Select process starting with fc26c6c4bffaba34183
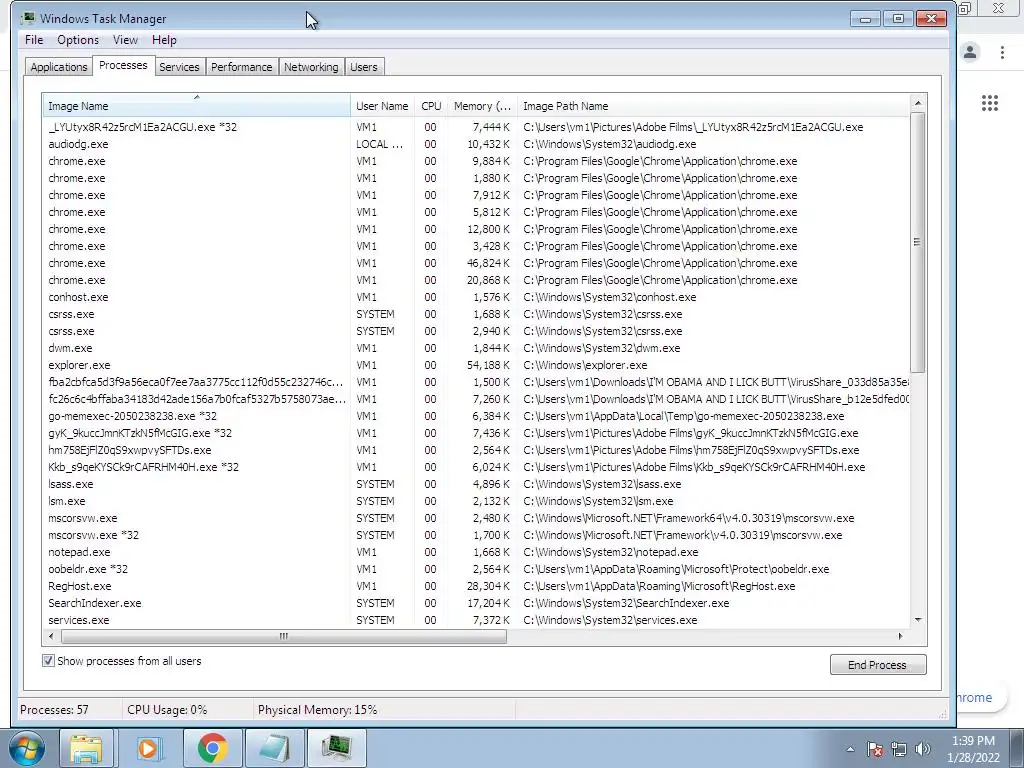This screenshot has height=768, width=1024. [x=475, y=399]
